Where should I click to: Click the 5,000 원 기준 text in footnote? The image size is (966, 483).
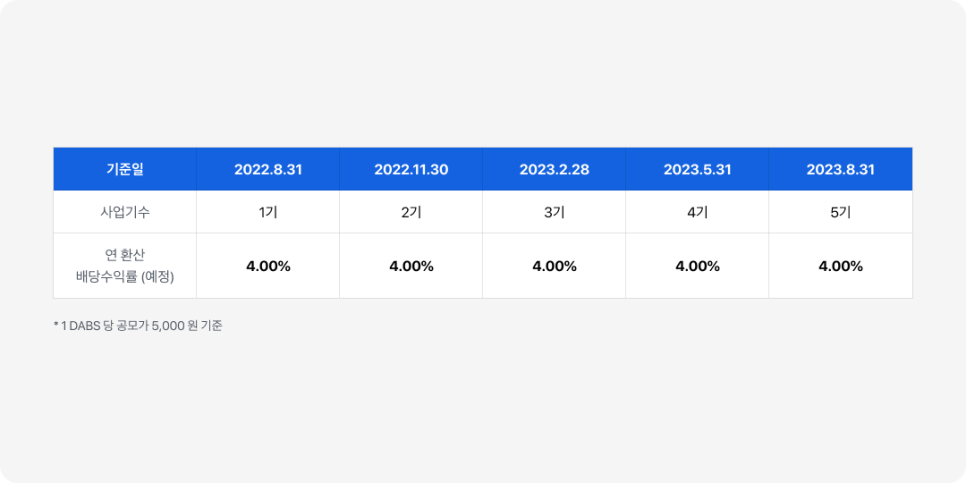[x=187, y=326]
